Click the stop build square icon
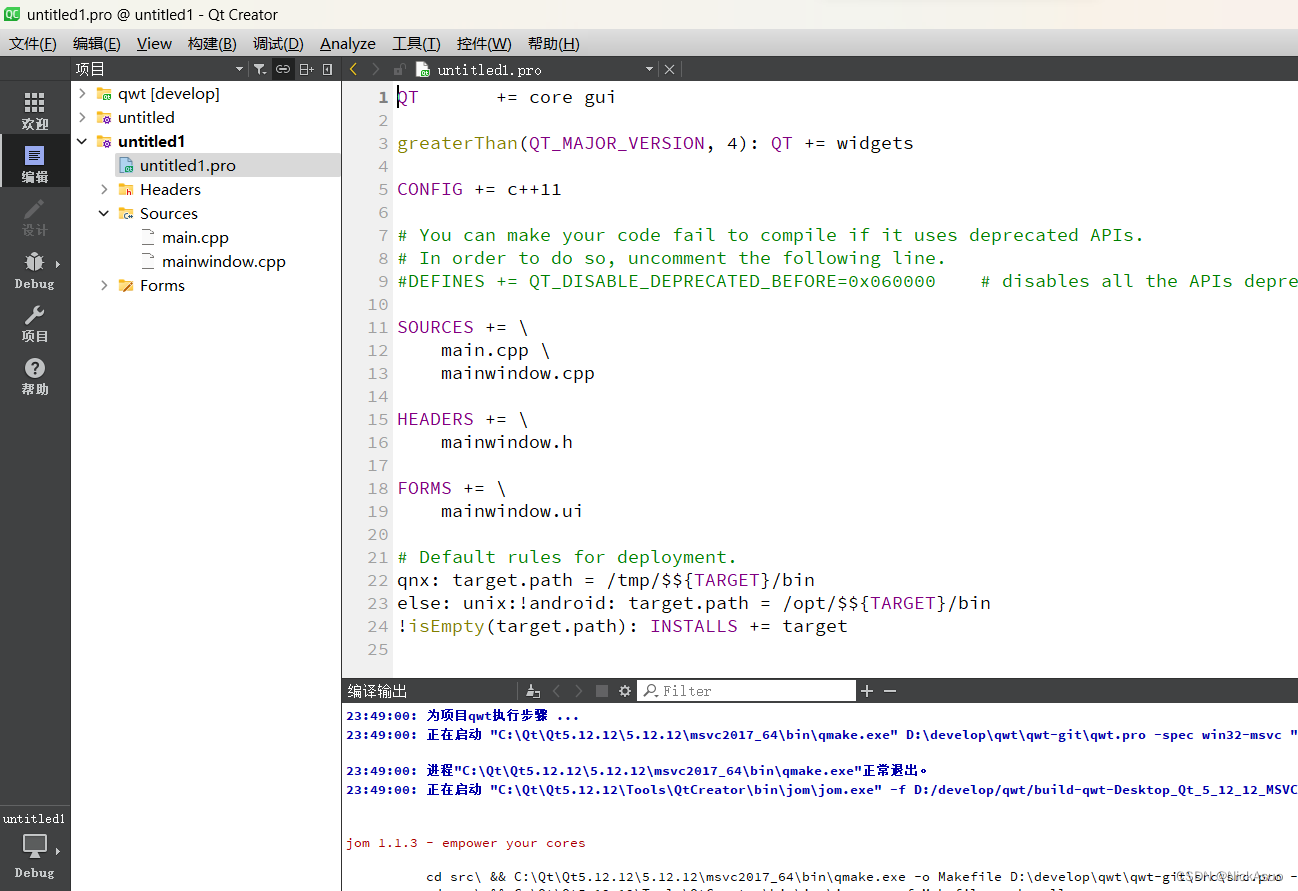 click(x=602, y=691)
